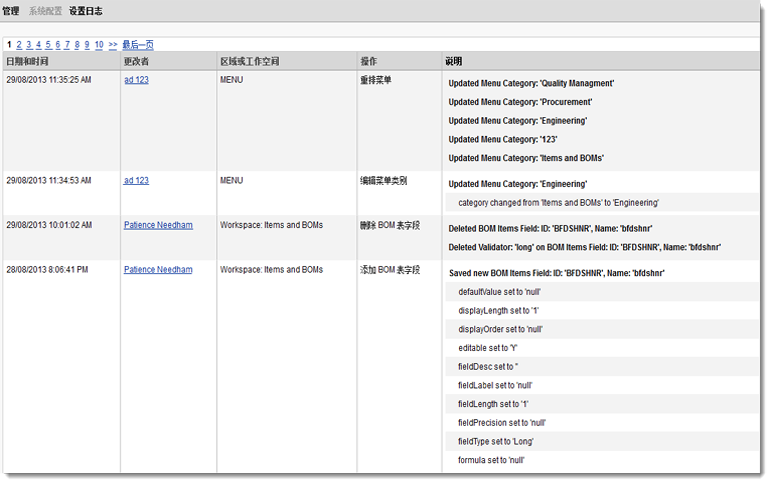Jump to 最后一页 last page link
Image resolution: width=770 pixels, height=484 pixels.
138,45
